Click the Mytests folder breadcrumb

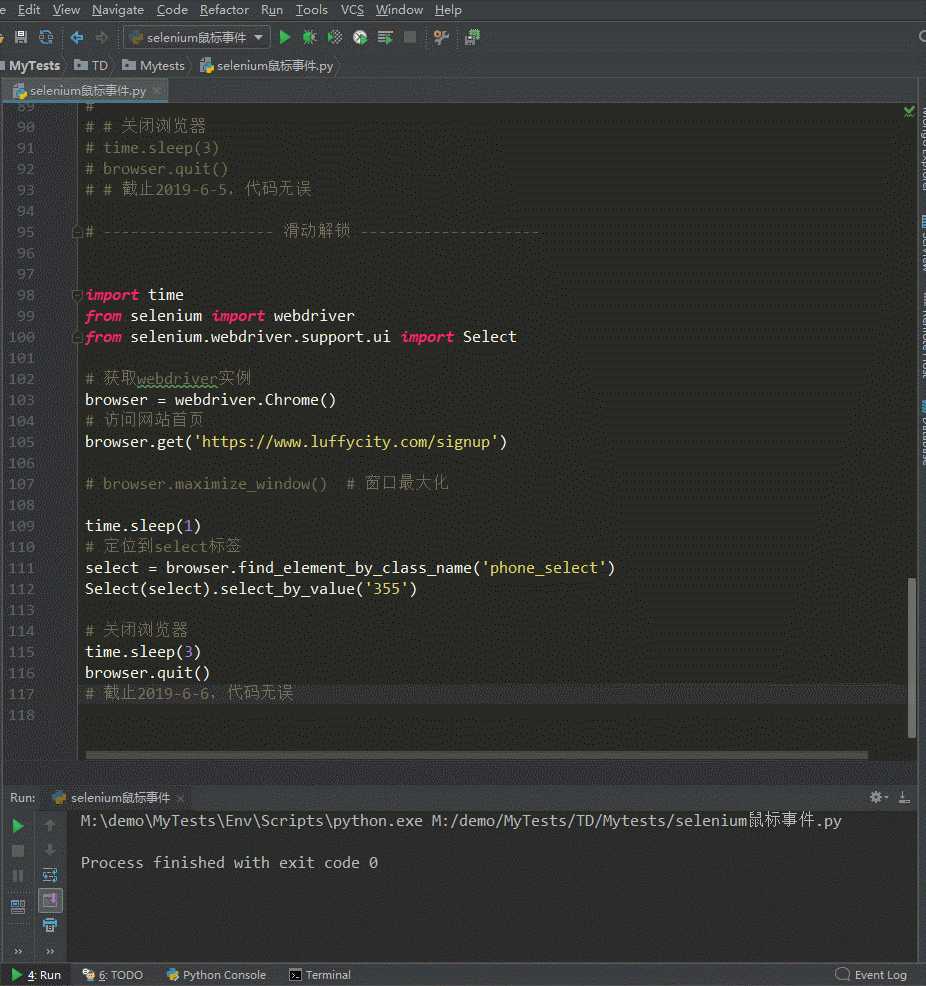pyautogui.click(x=153, y=65)
